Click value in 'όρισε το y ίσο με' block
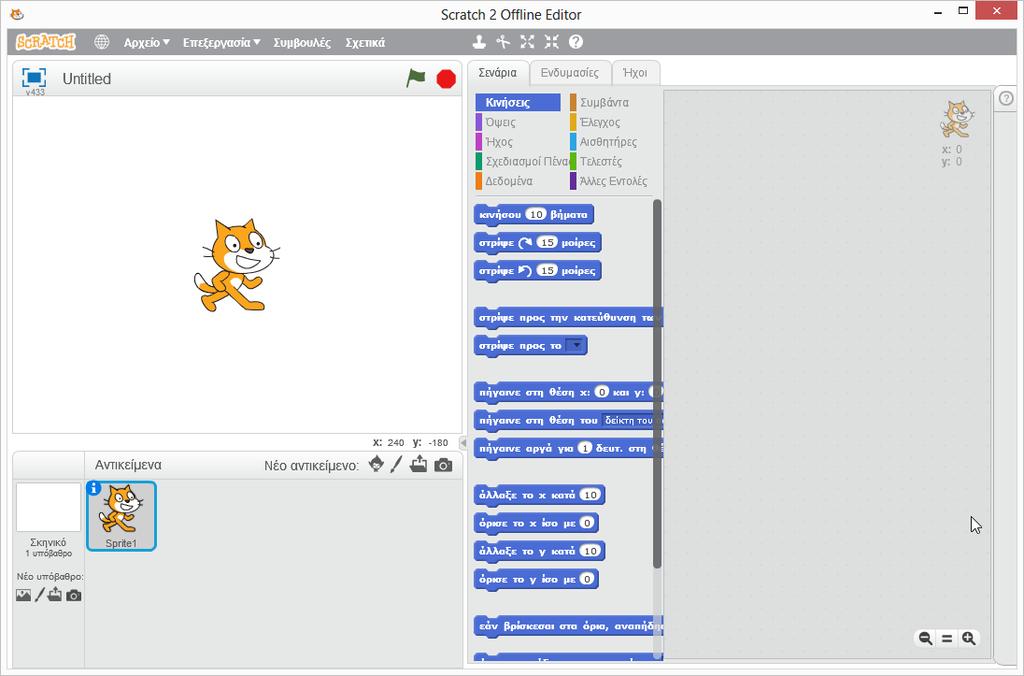This screenshot has height=676, width=1024. click(587, 579)
